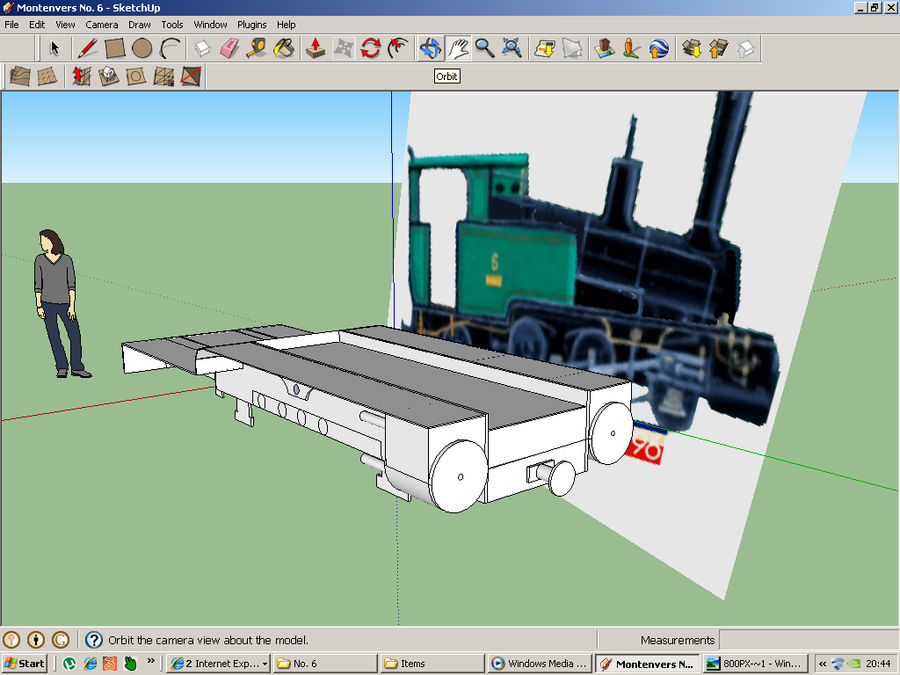900x675 pixels.
Task: Select Sandbox Add Detail tool
Action: (x=164, y=76)
